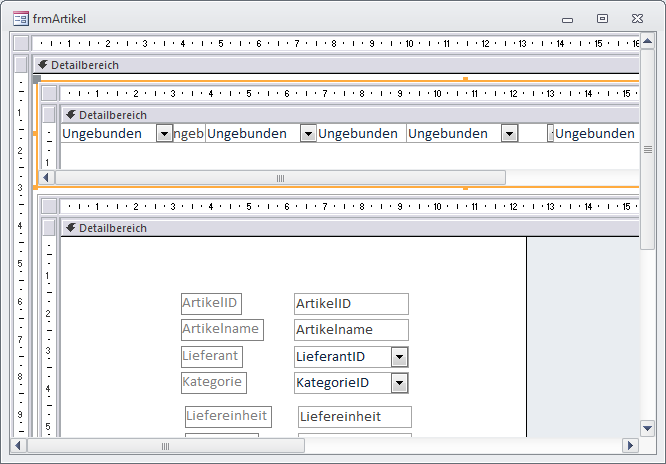Click the first Ungebunden combo box arrow
The image size is (666, 464).
click(x=164, y=134)
